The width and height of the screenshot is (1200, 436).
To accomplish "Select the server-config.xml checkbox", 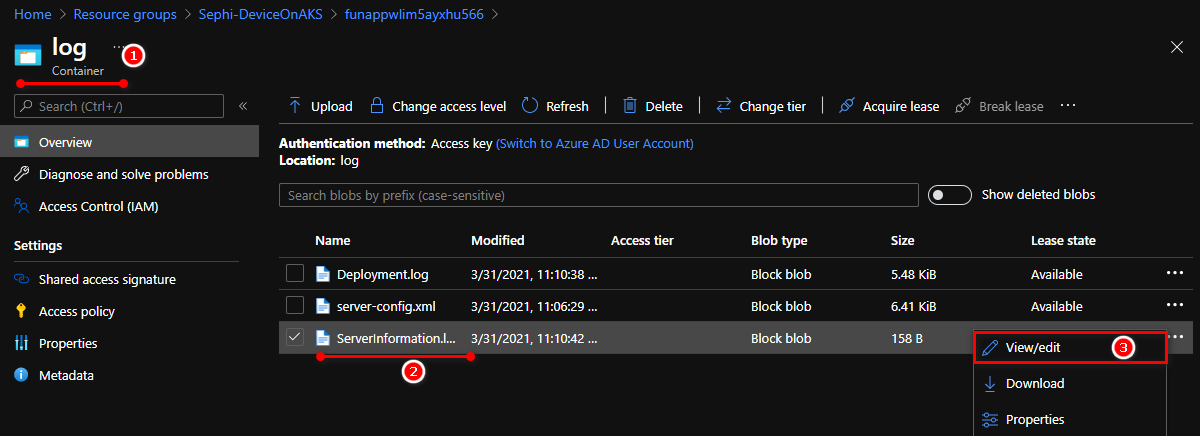I will pos(295,305).
